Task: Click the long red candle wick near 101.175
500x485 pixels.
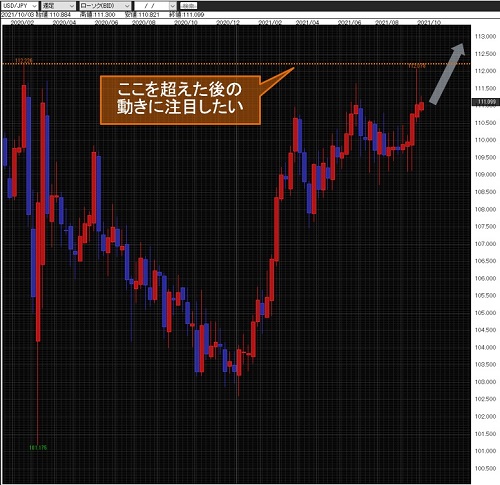Action: pyautogui.click(x=38, y=393)
